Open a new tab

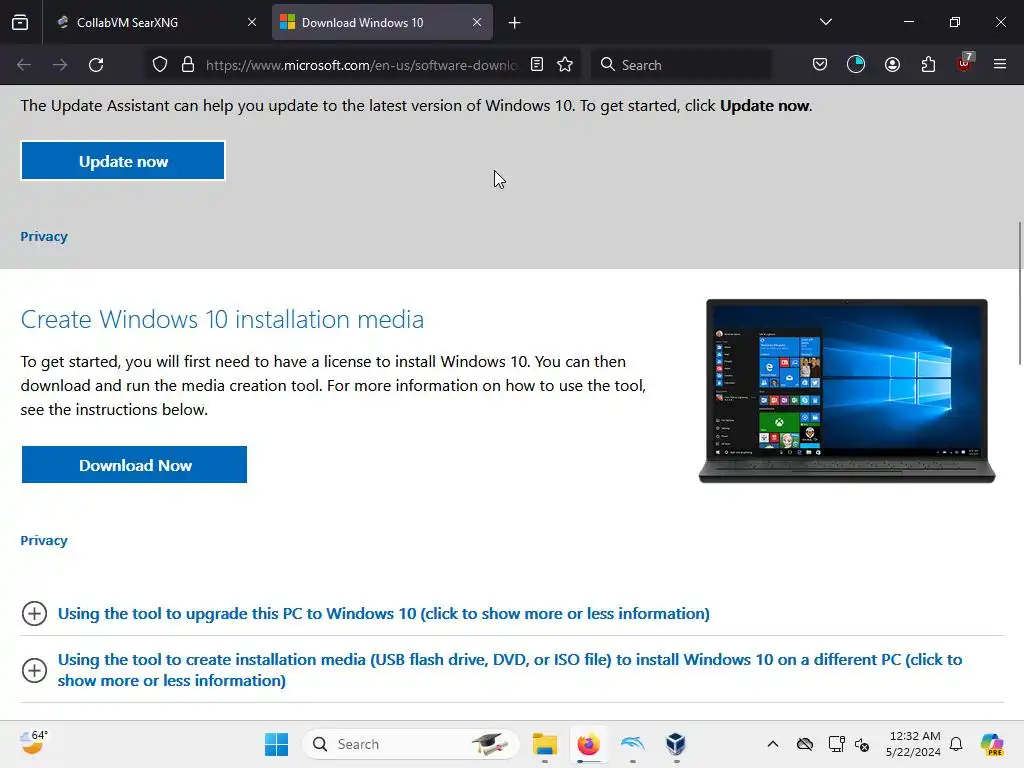[x=515, y=23]
